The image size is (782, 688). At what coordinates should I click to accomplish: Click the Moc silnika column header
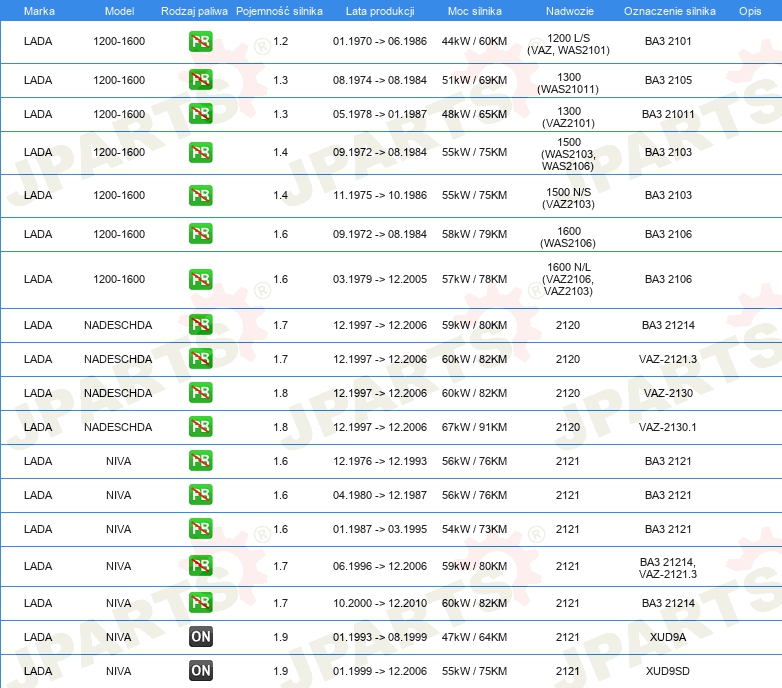(x=475, y=10)
